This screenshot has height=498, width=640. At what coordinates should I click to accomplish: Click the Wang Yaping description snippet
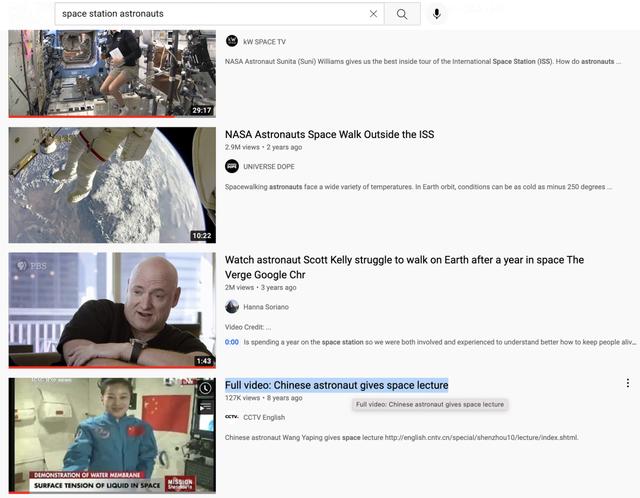click(x=402, y=438)
